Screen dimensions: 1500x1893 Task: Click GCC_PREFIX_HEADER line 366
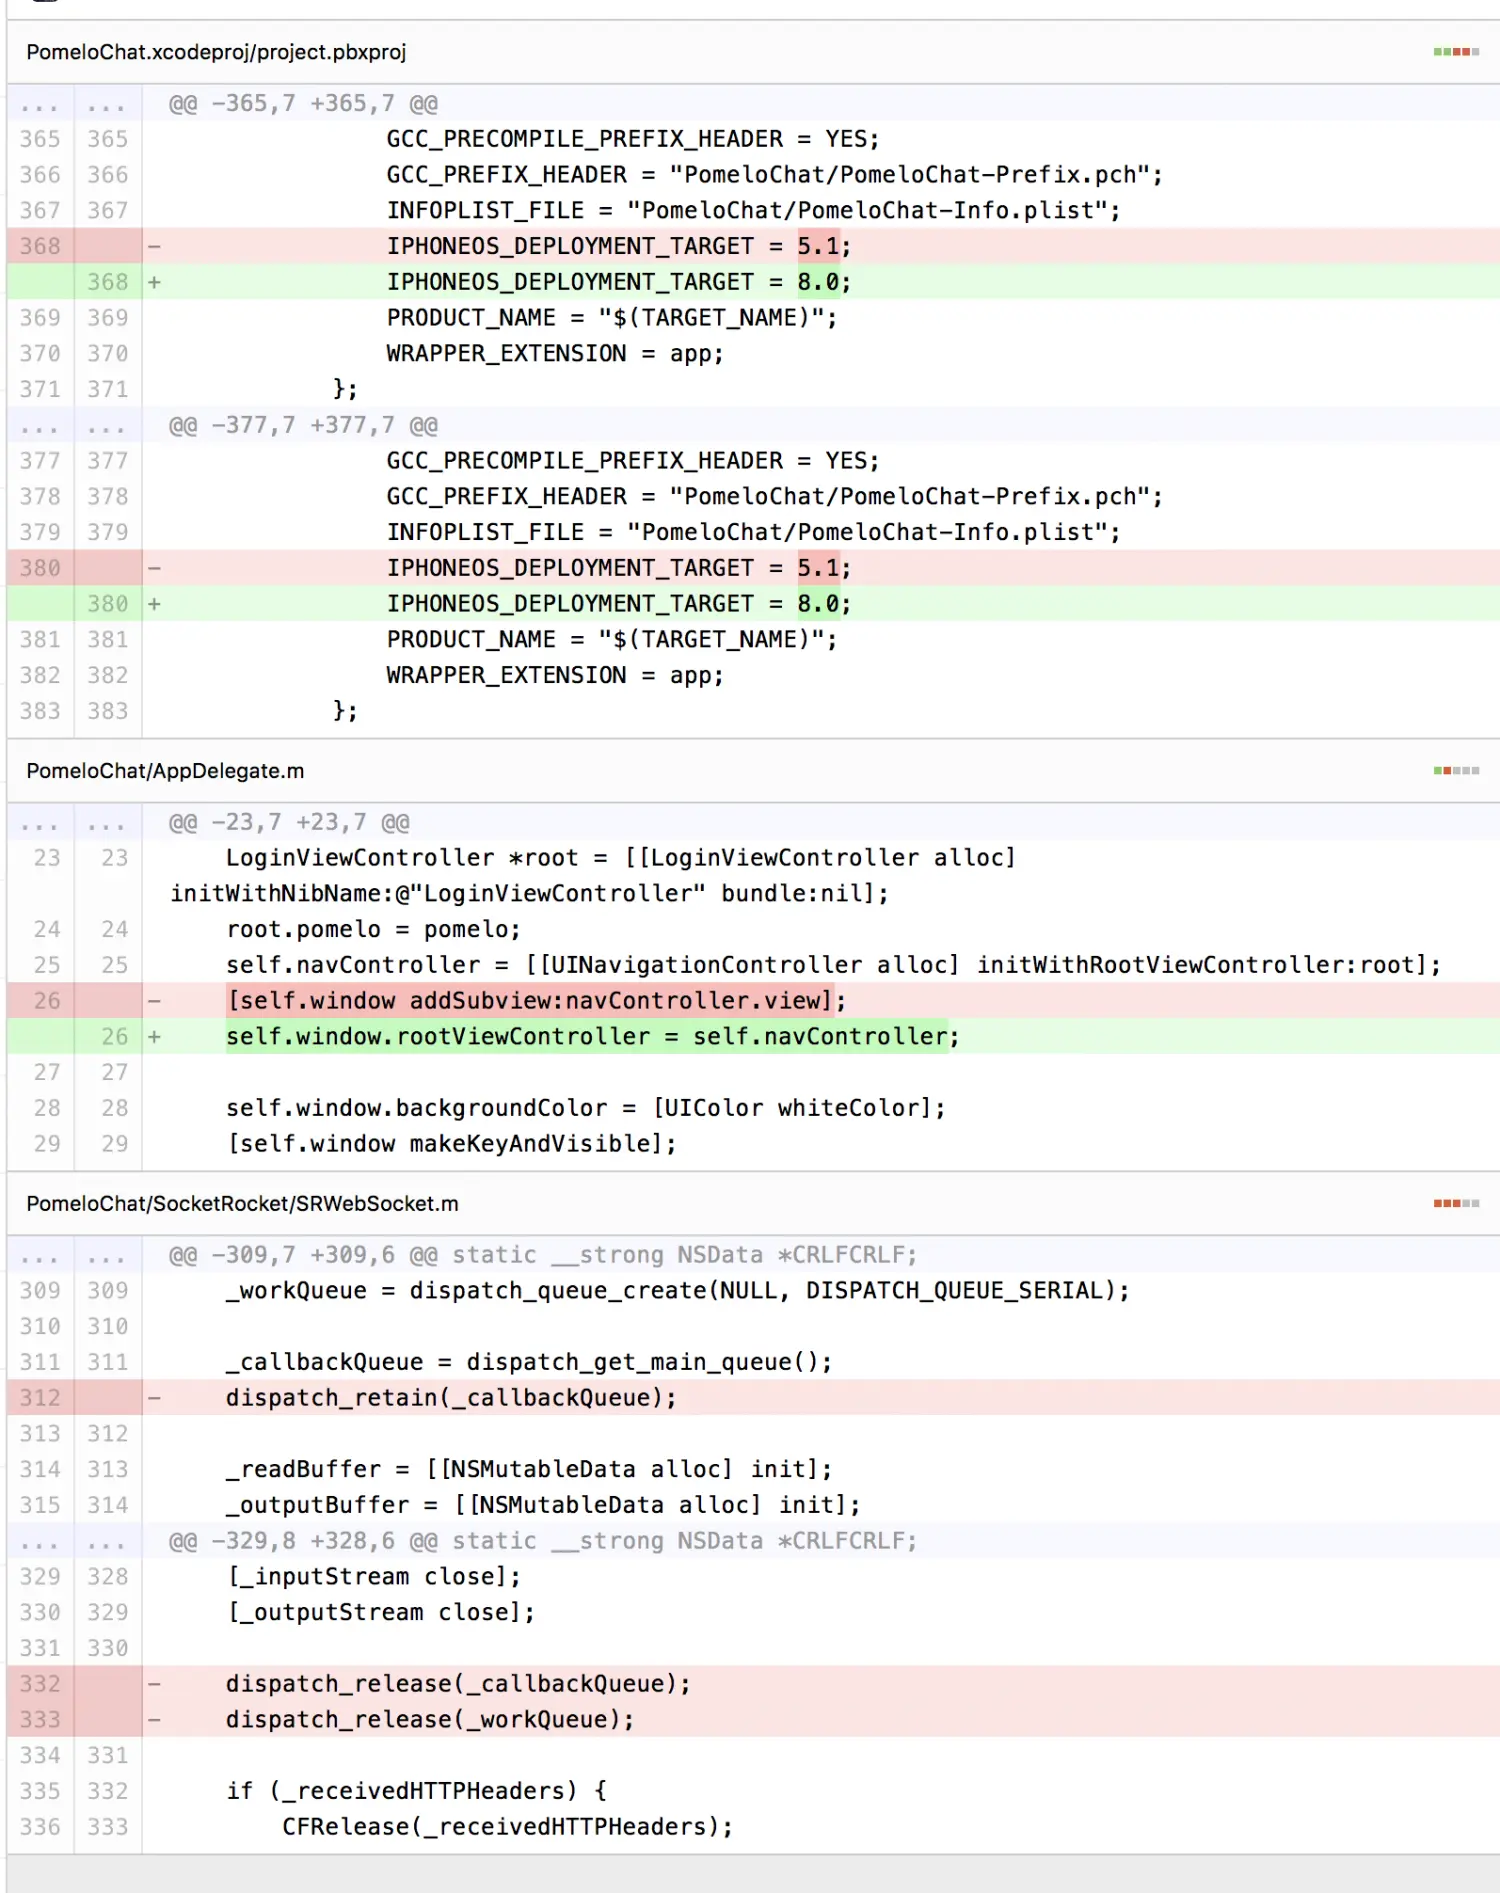(753, 175)
